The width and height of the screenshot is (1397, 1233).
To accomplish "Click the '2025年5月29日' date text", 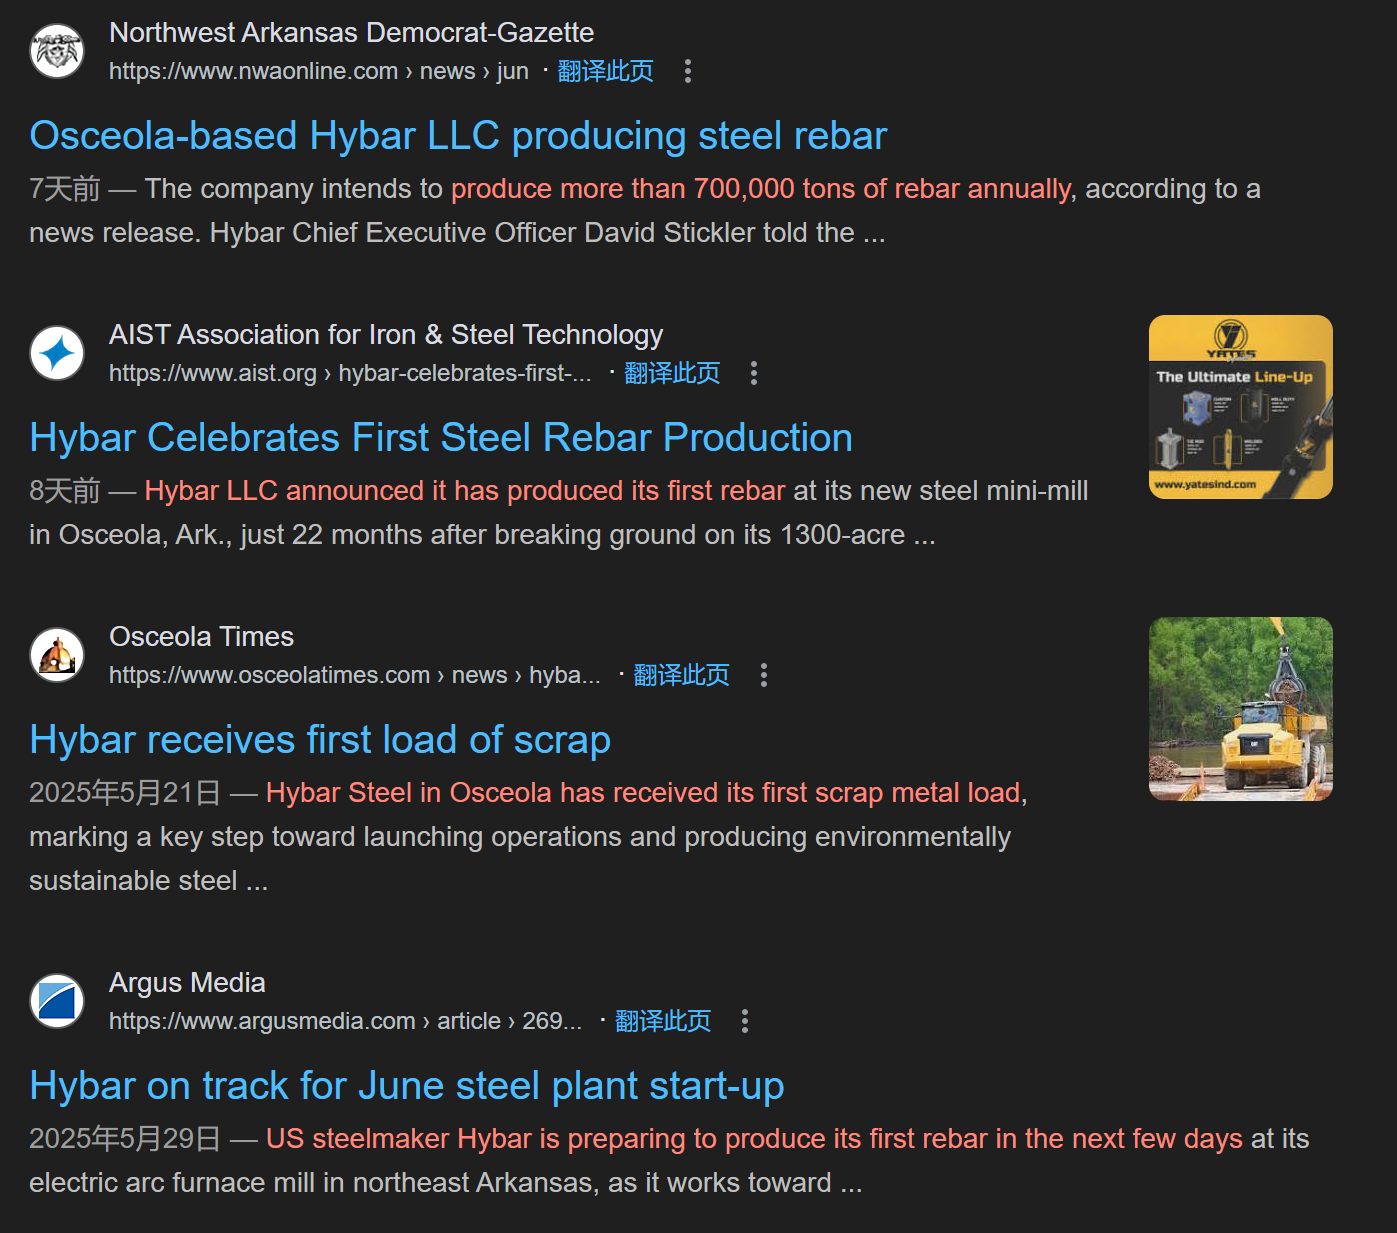I will click(125, 1139).
